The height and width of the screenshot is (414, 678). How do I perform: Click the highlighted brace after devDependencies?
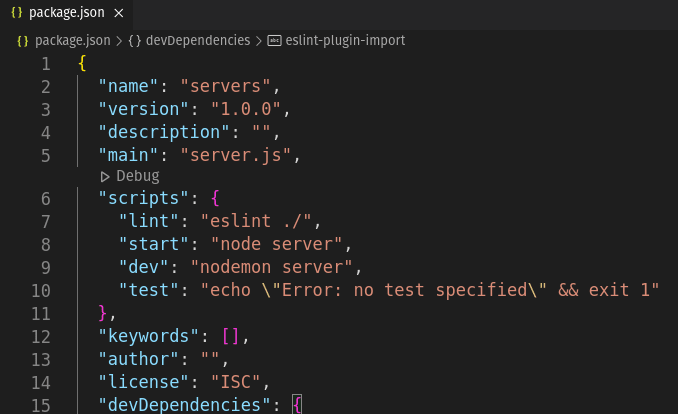tap(297, 404)
